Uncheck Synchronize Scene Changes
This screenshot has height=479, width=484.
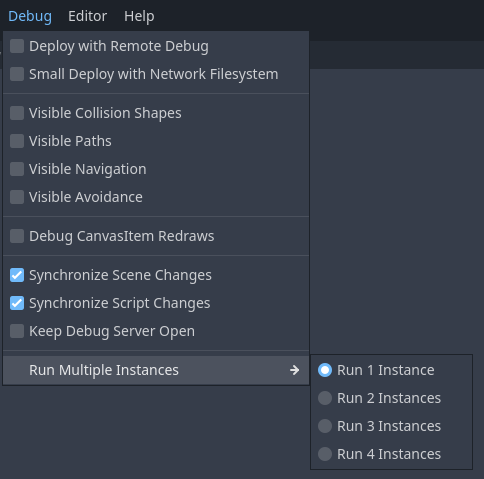156,275
